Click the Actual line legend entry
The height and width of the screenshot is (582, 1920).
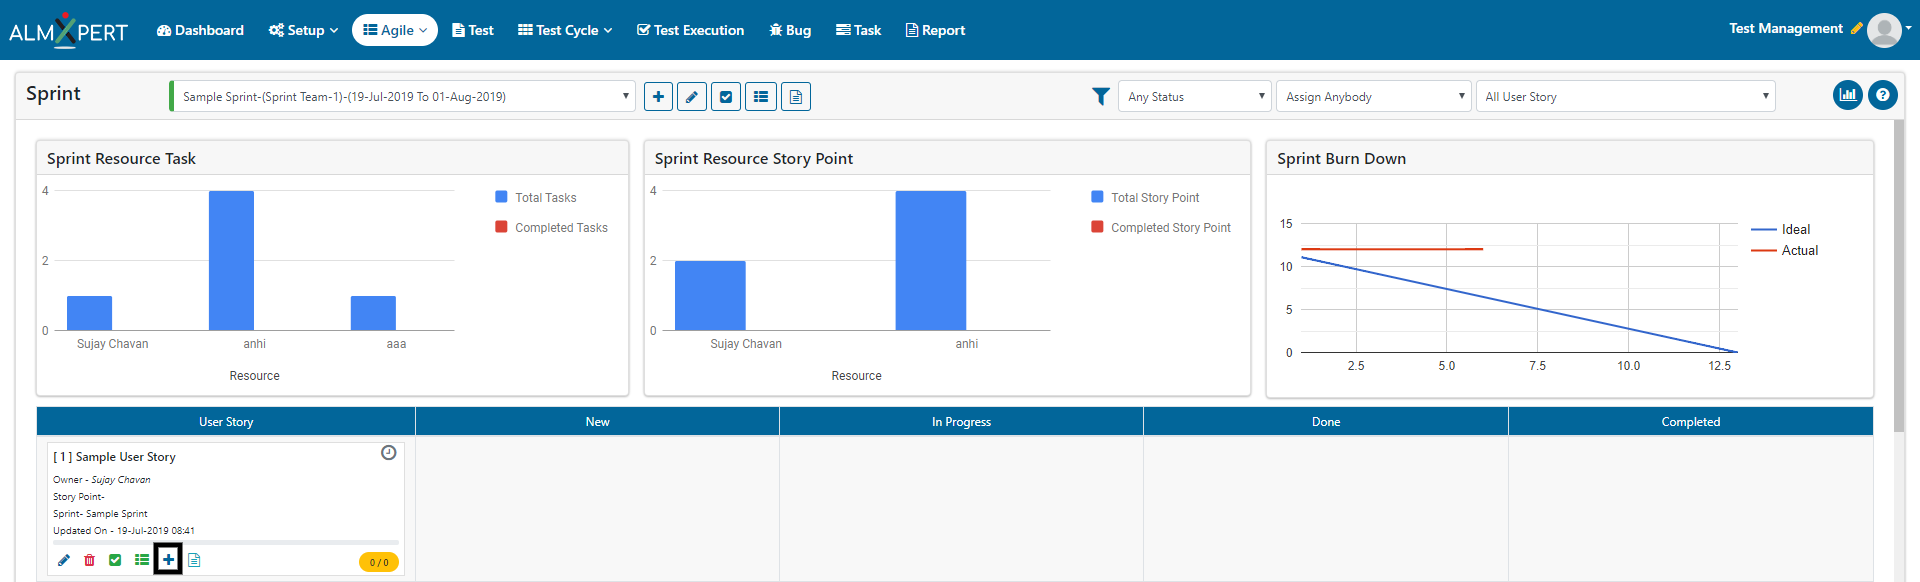pyautogui.click(x=1785, y=250)
